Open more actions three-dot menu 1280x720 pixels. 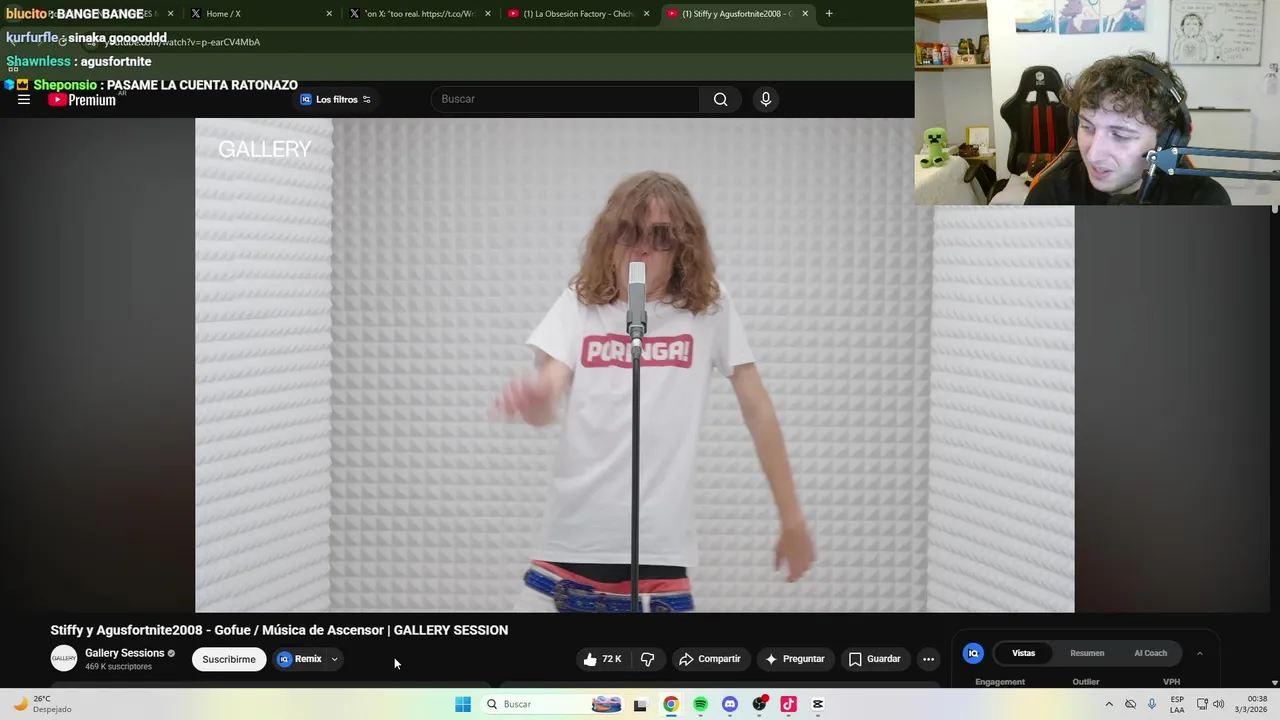[928, 659]
